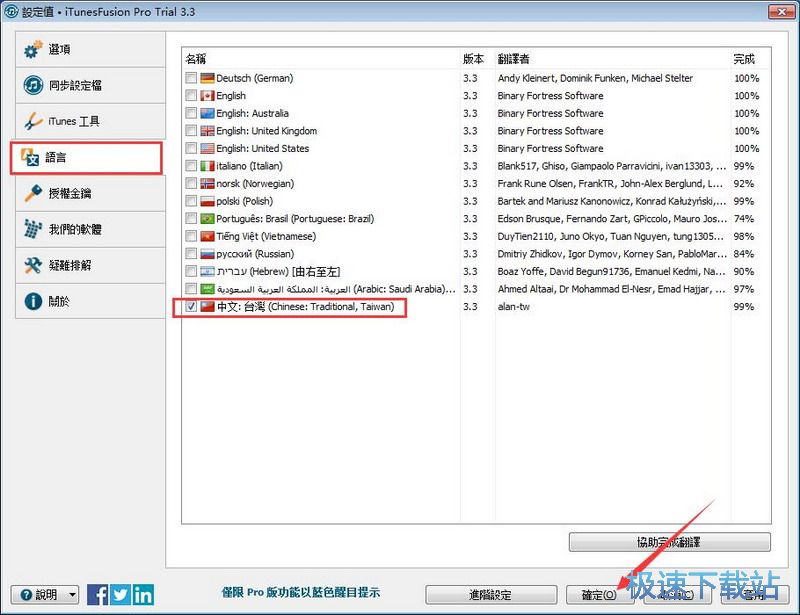Enable the Deutsch (German) language checkbox
The height and width of the screenshot is (615, 800).
[x=190, y=78]
